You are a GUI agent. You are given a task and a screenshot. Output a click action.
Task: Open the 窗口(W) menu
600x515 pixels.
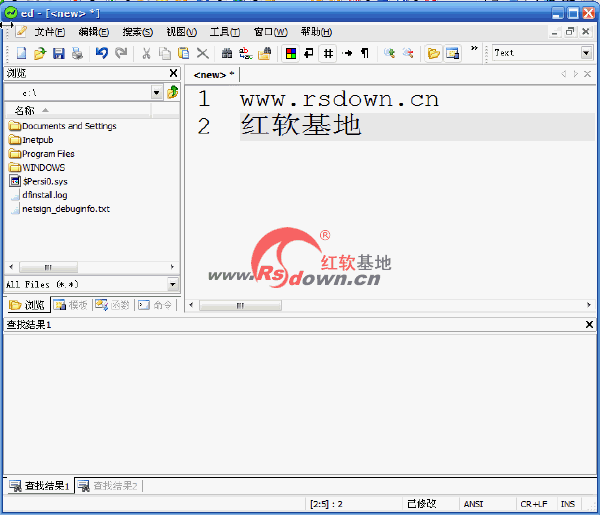[271, 32]
